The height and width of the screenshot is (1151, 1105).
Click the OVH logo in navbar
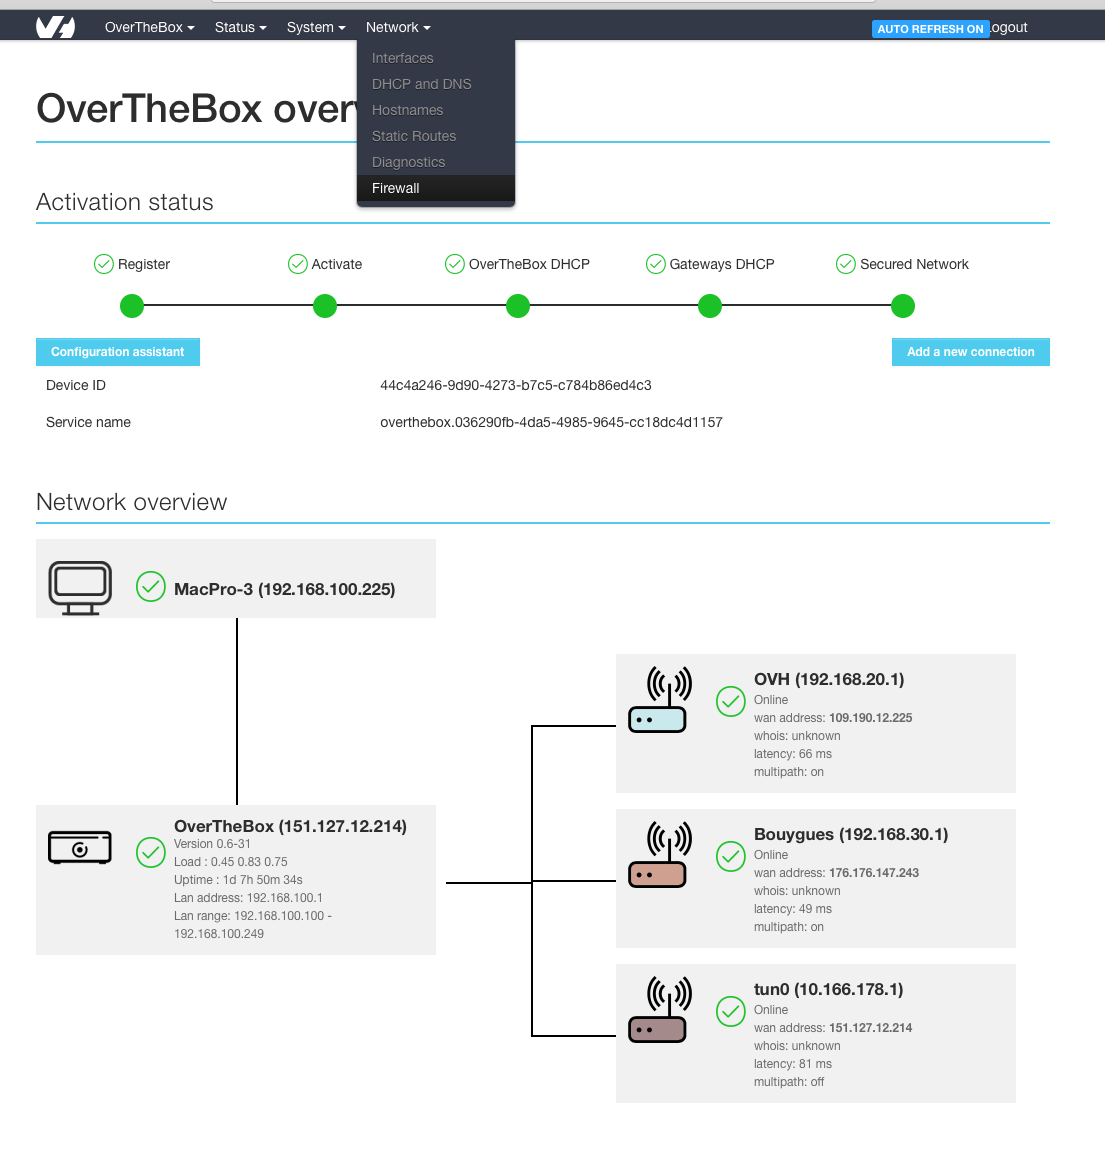click(55, 27)
